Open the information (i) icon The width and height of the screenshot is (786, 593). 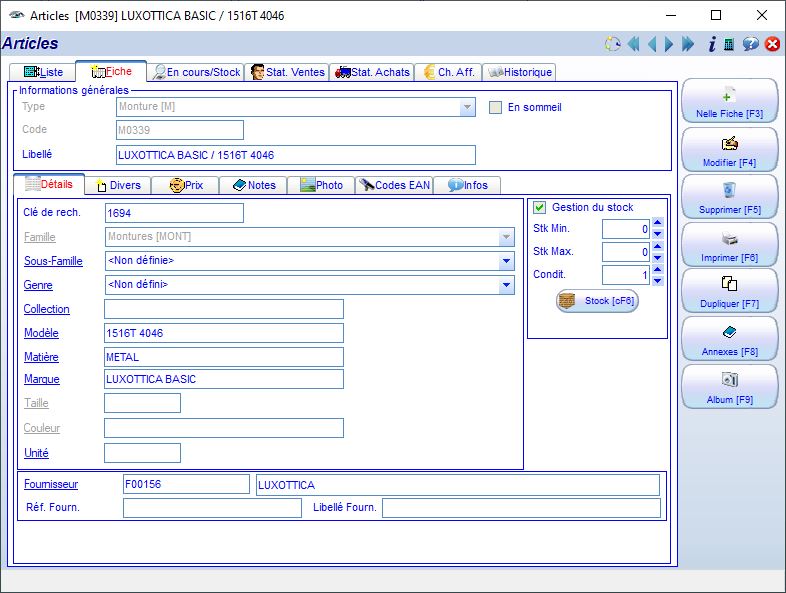click(x=712, y=44)
